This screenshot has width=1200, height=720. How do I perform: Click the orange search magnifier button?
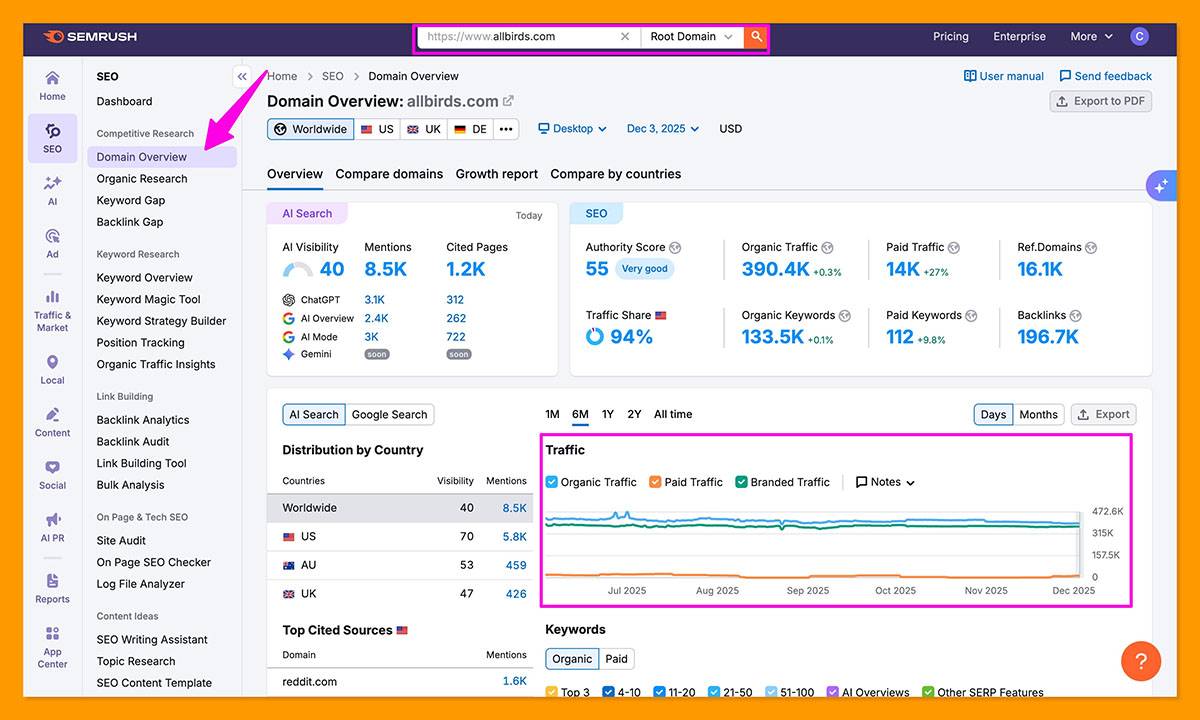tap(757, 37)
